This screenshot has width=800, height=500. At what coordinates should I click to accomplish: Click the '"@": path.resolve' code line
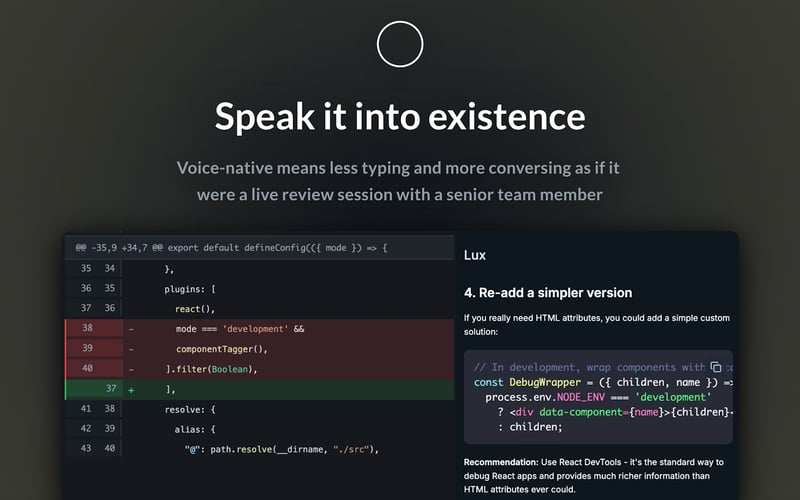(x=282, y=449)
